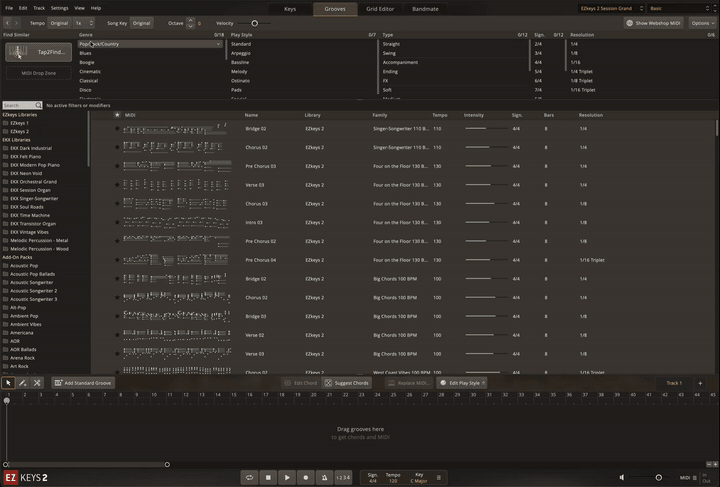Stop playback
Viewport: 720px width, 487px height.
pos(268,477)
